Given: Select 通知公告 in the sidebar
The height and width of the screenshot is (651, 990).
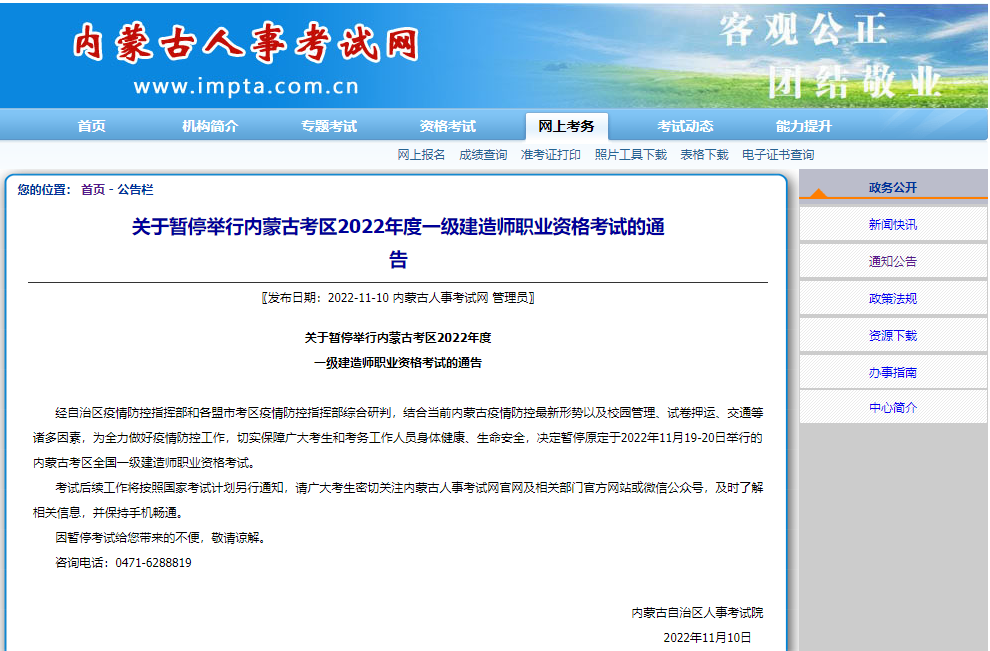Looking at the screenshot, I should point(892,262).
